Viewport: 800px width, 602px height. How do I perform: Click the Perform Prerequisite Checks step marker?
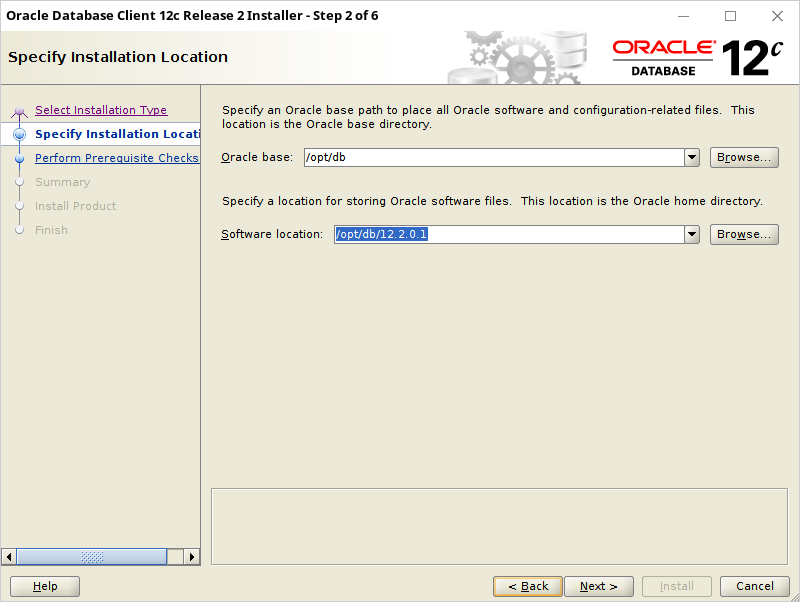[x=19, y=159]
